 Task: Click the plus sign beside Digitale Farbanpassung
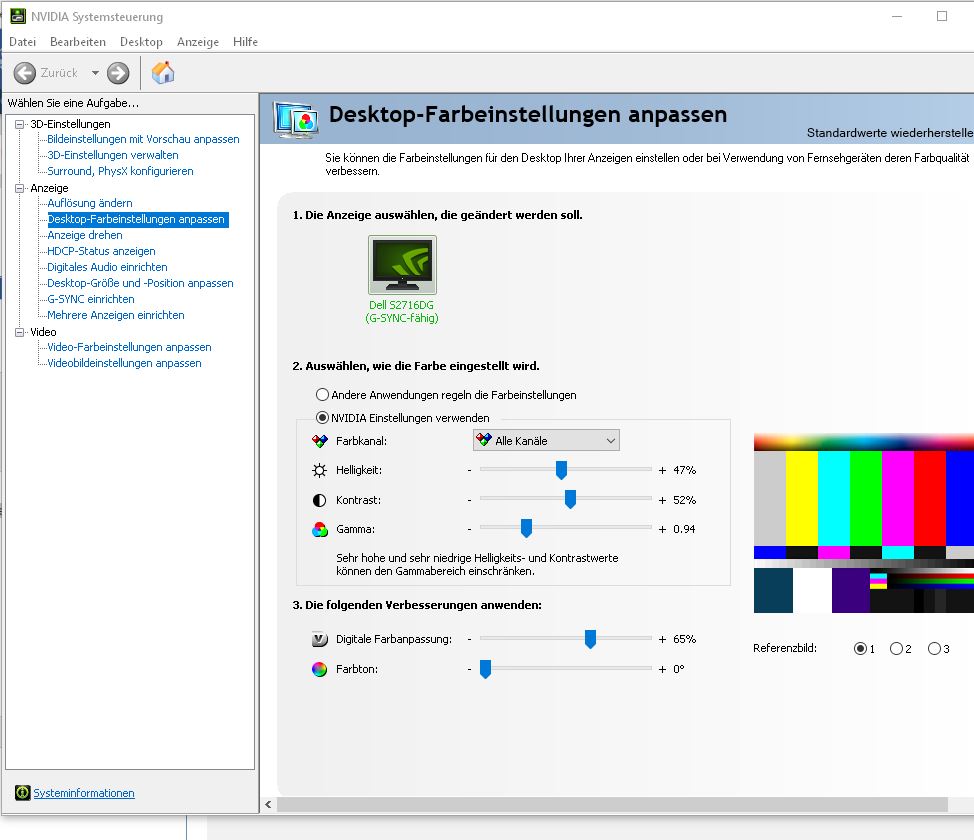tap(662, 639)
